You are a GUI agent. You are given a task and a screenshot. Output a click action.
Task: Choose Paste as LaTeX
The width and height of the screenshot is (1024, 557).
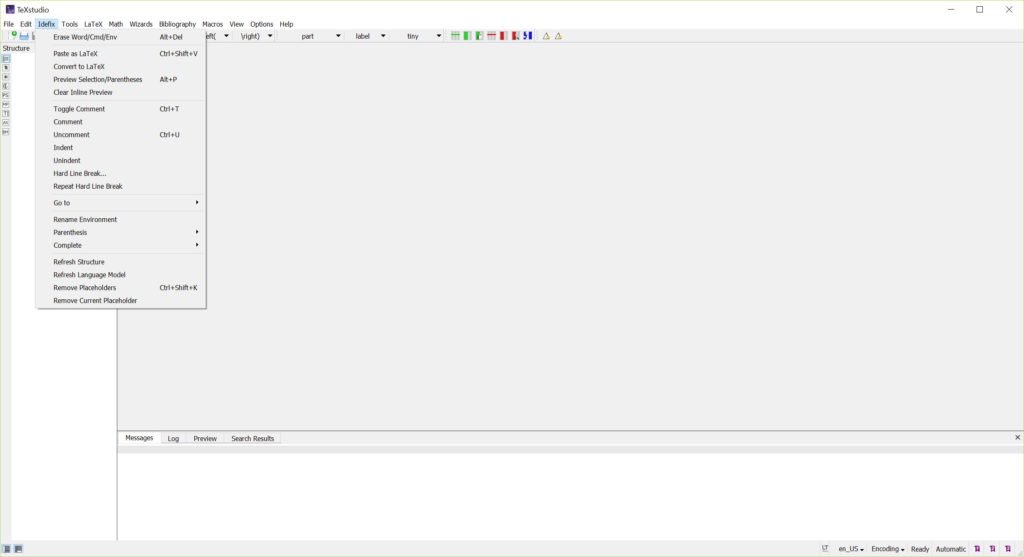pos(121,54)
